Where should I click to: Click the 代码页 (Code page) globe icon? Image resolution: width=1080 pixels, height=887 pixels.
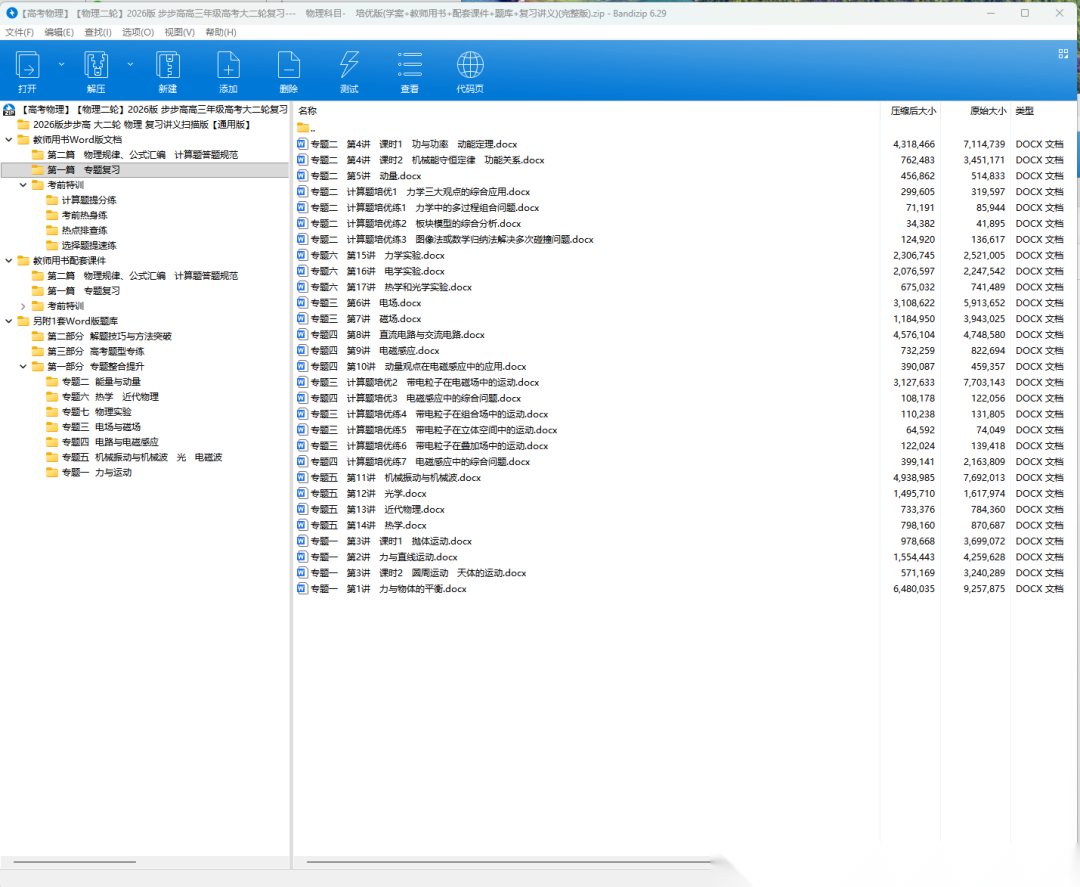click(x=470, y=66)
